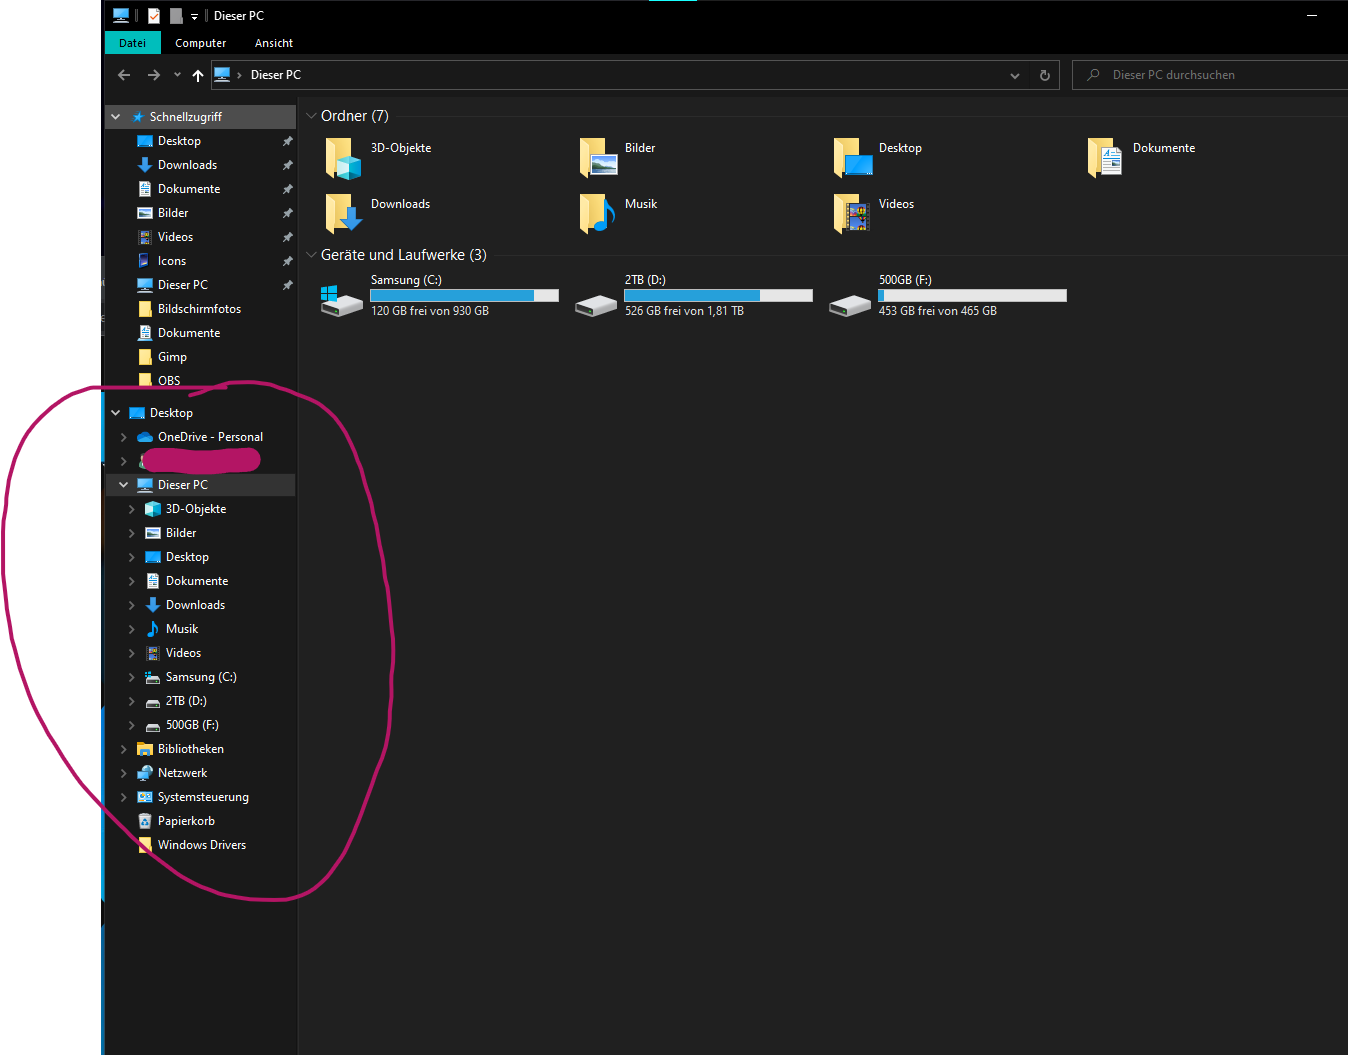Open the Ansicht ribbon tab
The width and height of the screenshot is (1348, 1055).
click(x=273, y=43)
